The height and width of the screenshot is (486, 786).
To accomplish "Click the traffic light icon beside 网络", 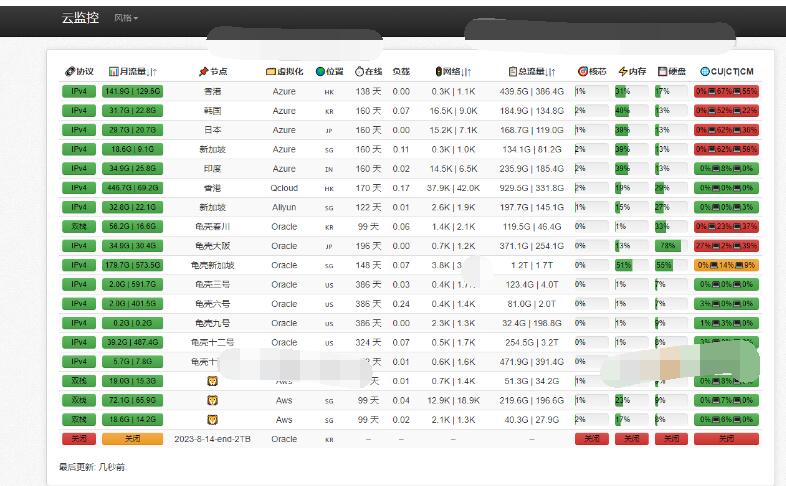I will (x=438, y=72).
